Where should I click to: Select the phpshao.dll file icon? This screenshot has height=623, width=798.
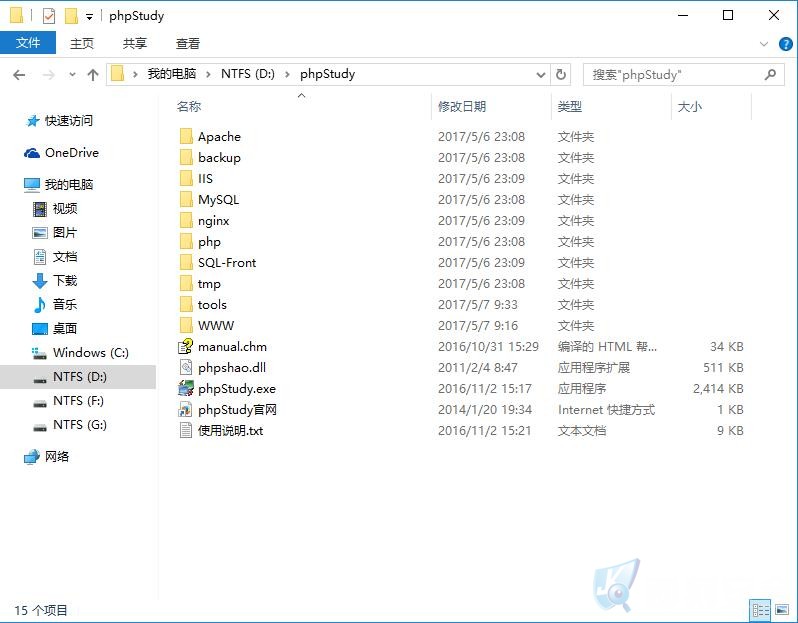(x=186, y=367)
